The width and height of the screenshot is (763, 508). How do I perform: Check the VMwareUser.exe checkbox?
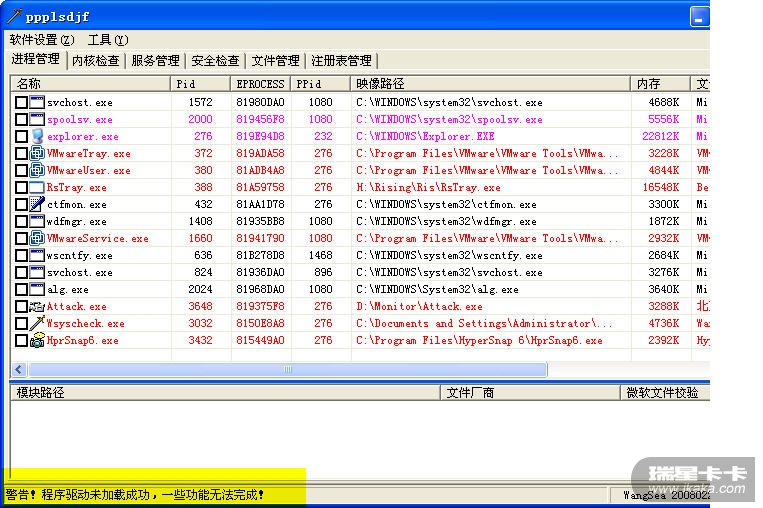click(21, 170)
